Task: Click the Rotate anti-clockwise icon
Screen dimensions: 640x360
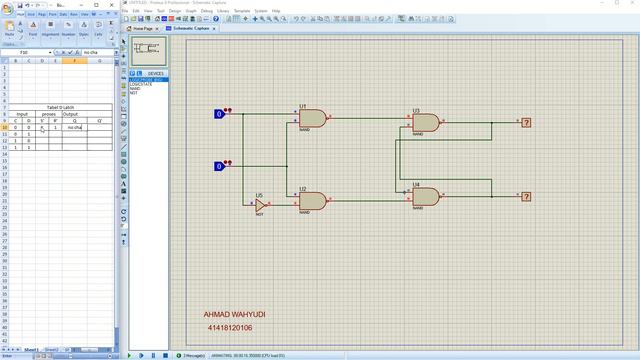Action: (124, 219)
